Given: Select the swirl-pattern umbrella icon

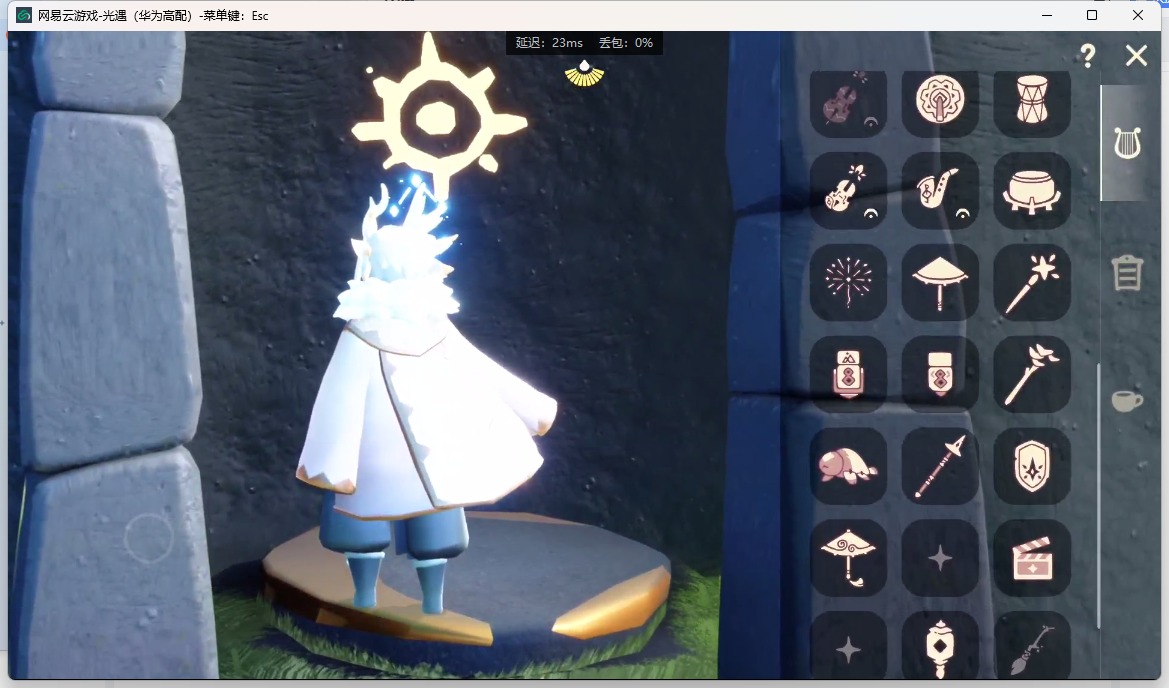Looking at the screenshot, I should pyautogui.click(x=848, y=558).
